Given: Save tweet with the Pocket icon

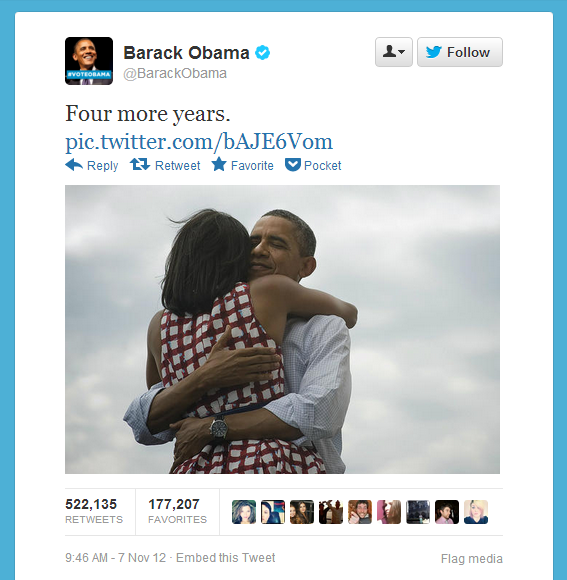Looking at the screenshot, I should tap(293, 165).
